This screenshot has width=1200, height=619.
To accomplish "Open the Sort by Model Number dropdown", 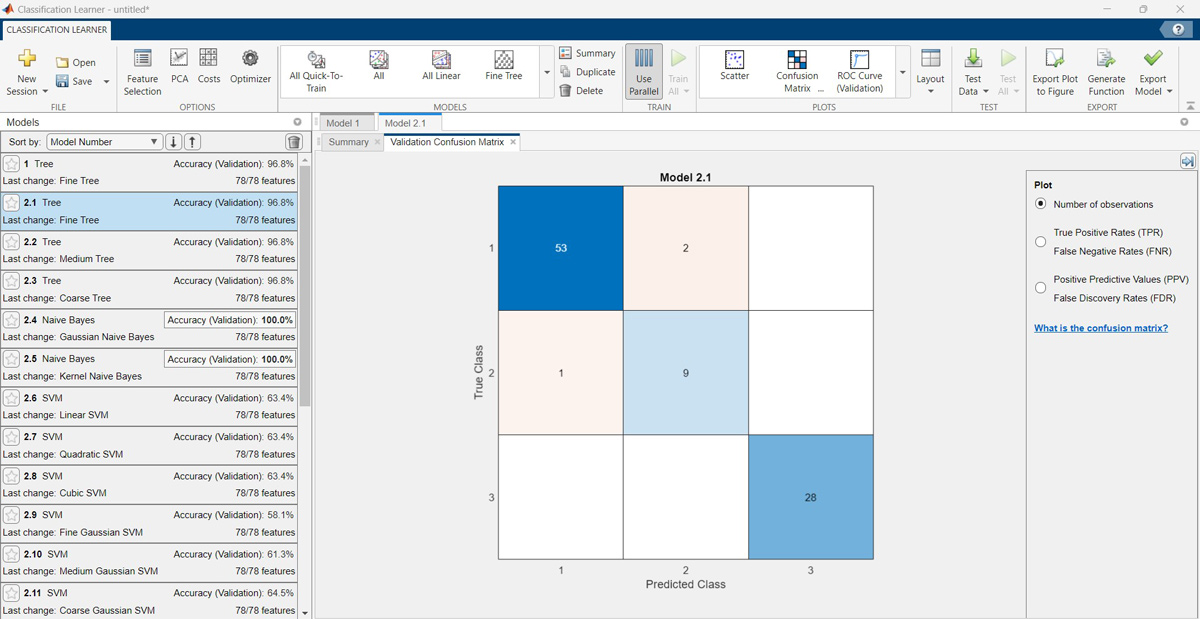I will [x=104, y=141].
